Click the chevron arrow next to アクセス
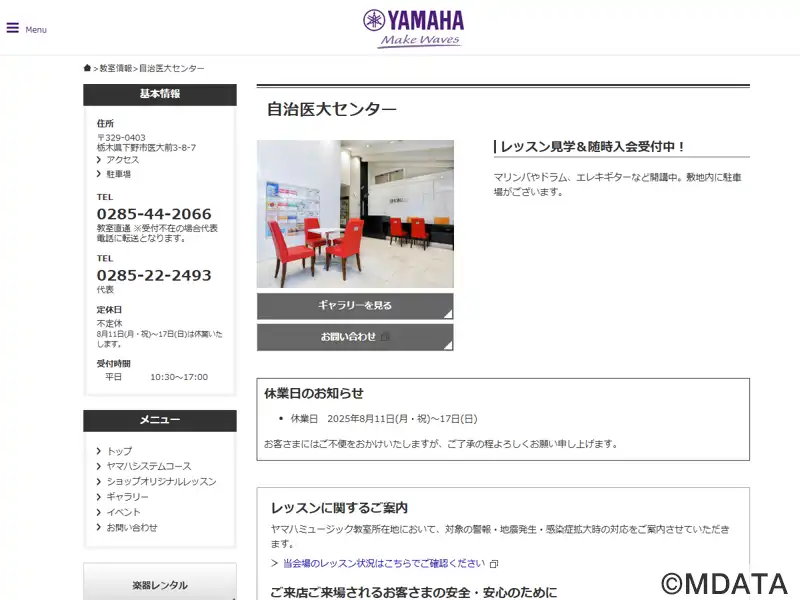 99,160
